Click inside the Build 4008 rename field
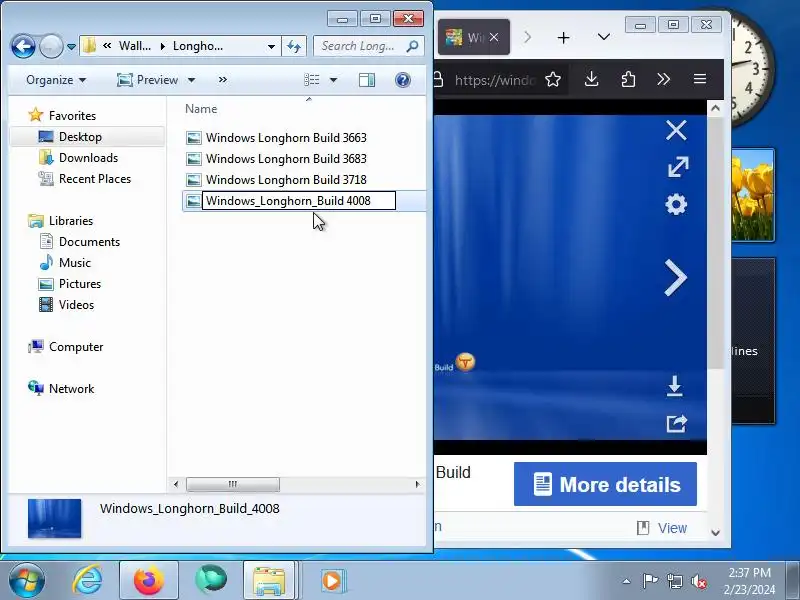This screenshot has width=800, height=600. [299, 201]
